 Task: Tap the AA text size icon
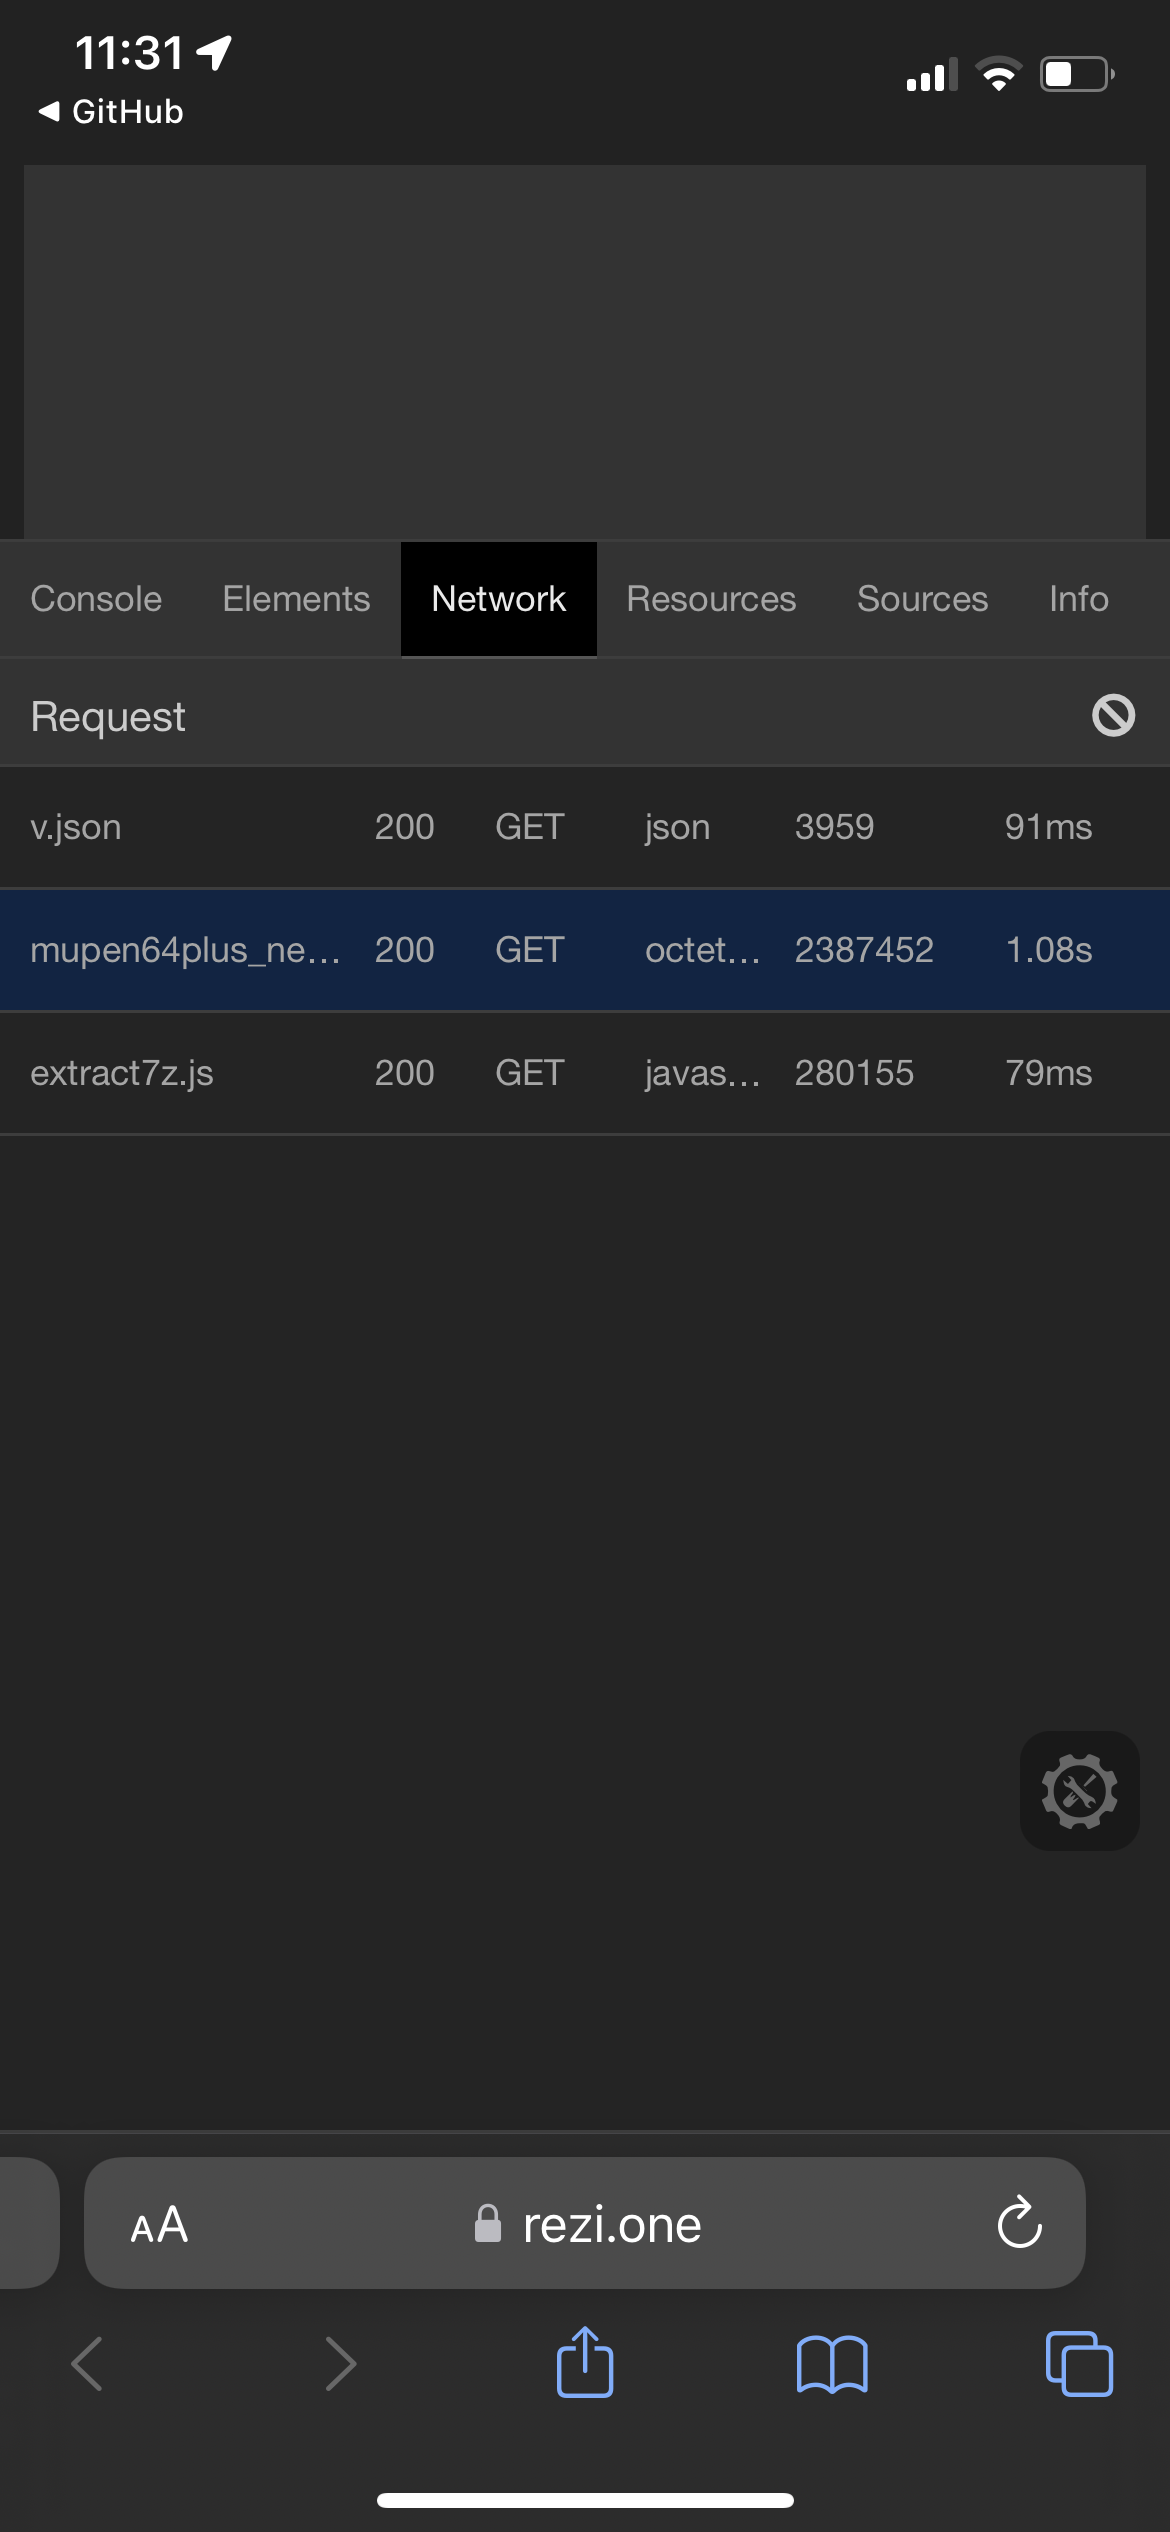(x=158, y=2224)
